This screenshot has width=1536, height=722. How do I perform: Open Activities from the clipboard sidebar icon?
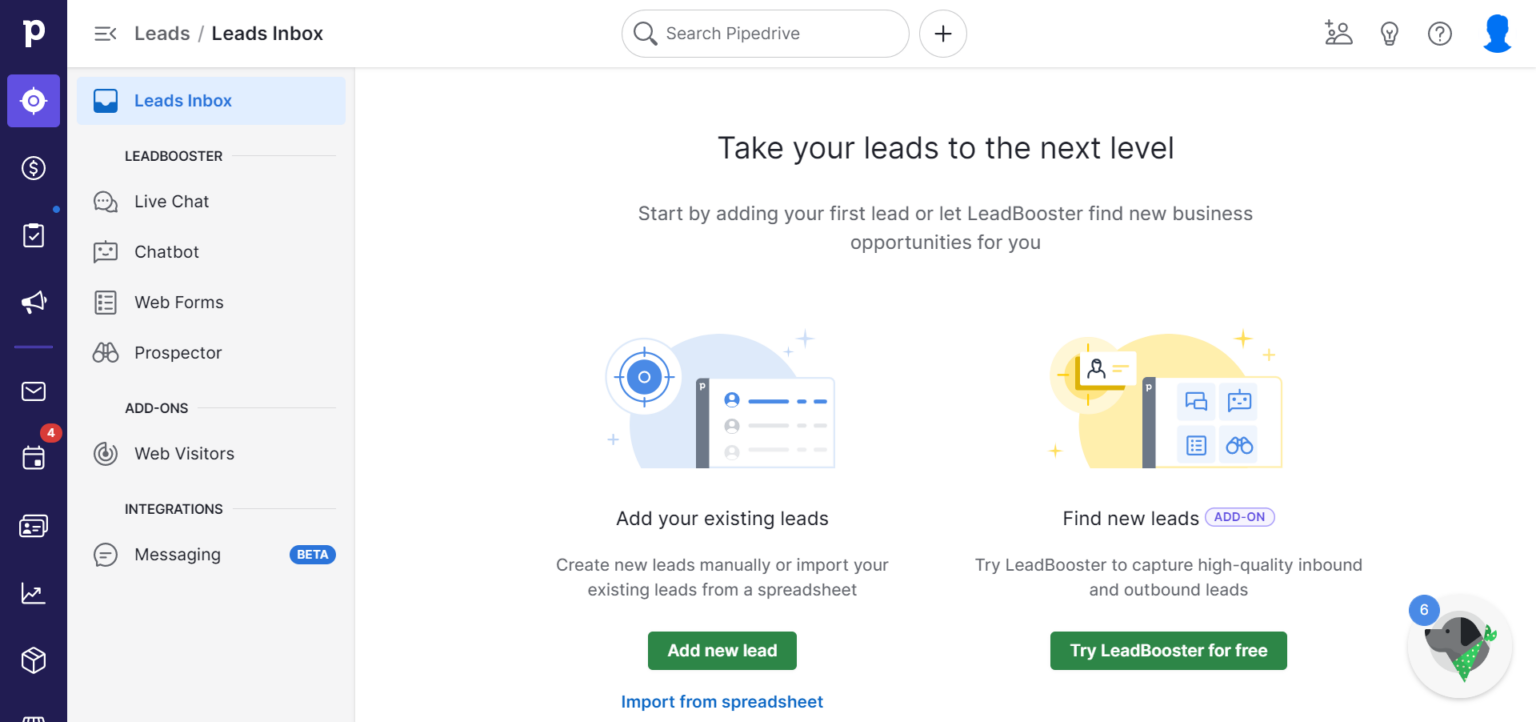coord(33,235)
